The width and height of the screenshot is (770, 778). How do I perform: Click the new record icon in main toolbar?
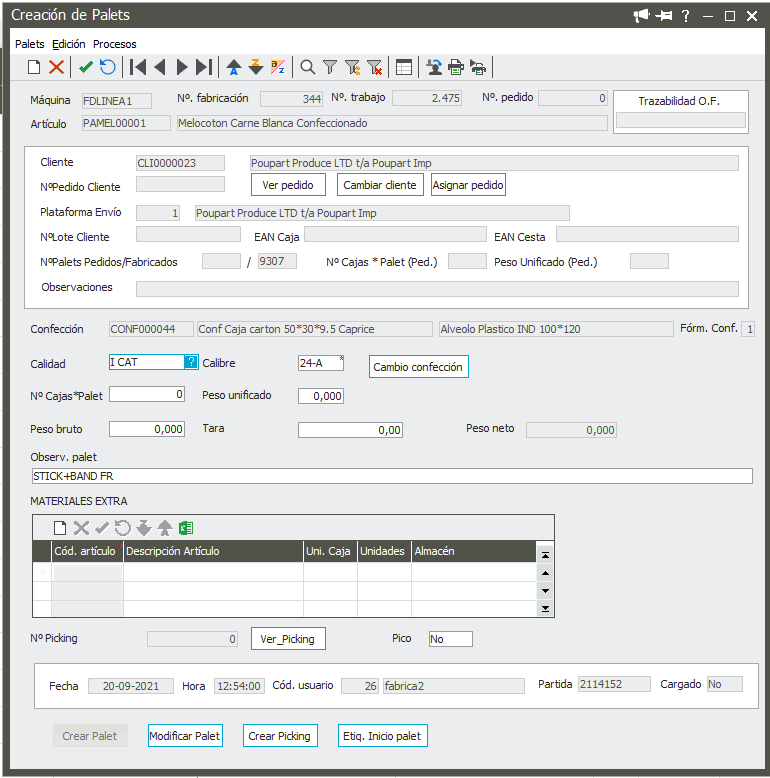[34, 67]
